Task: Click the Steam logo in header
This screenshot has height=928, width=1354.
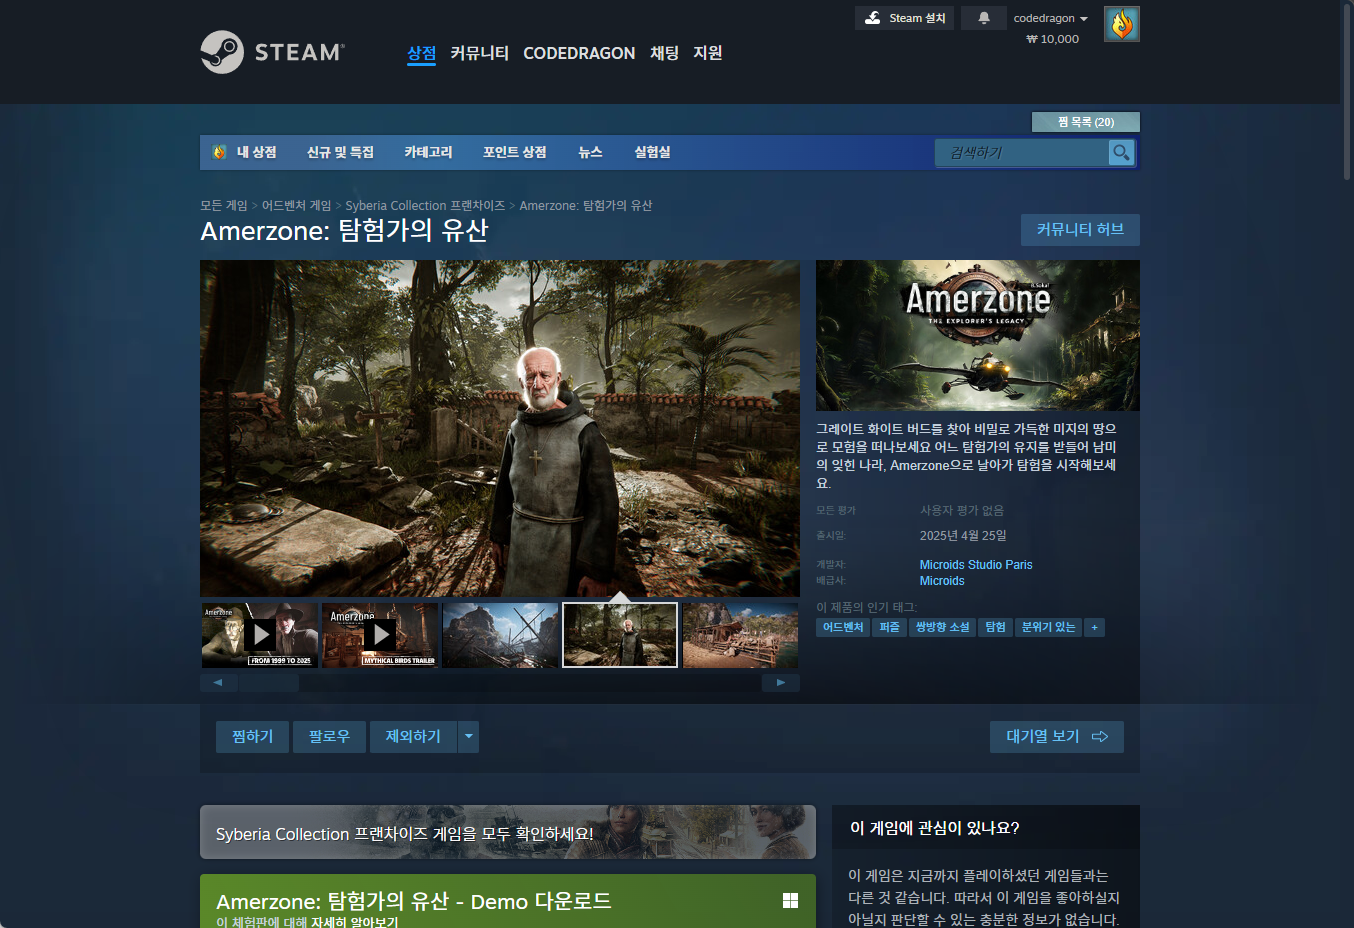Action: (x=272, y=52)
